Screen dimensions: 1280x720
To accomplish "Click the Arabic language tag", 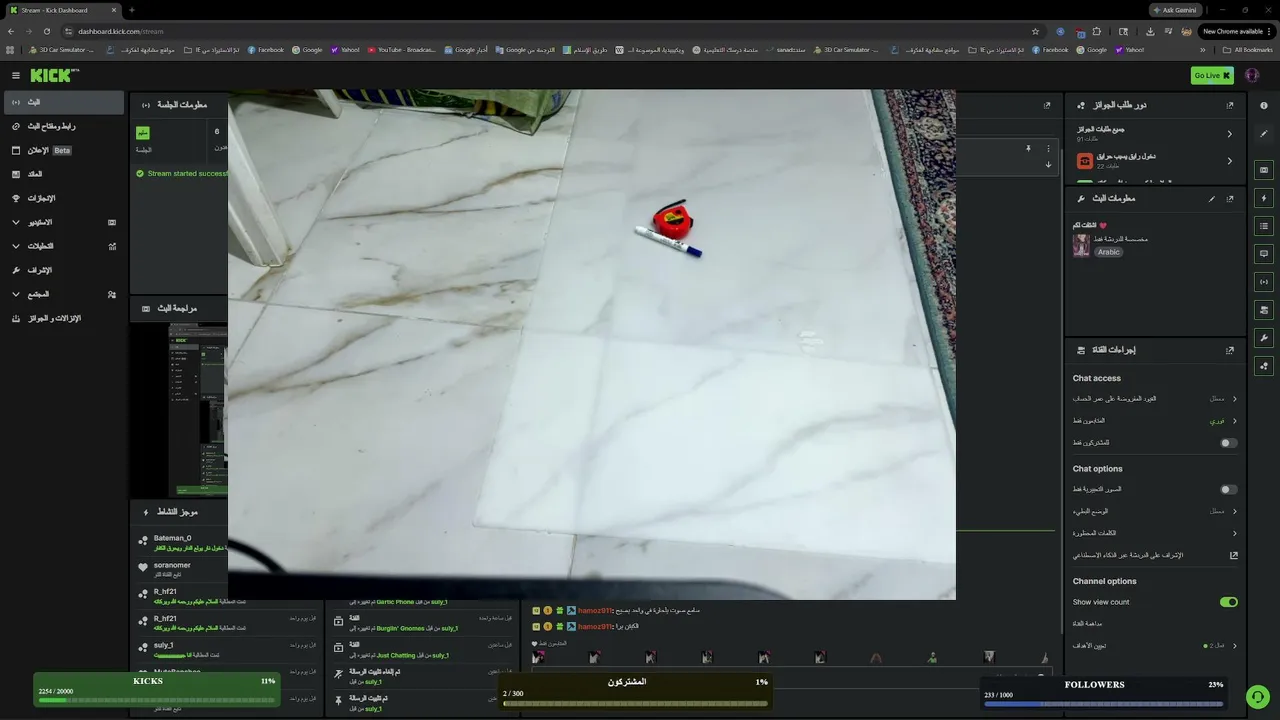I will (x=1109, y=252).
